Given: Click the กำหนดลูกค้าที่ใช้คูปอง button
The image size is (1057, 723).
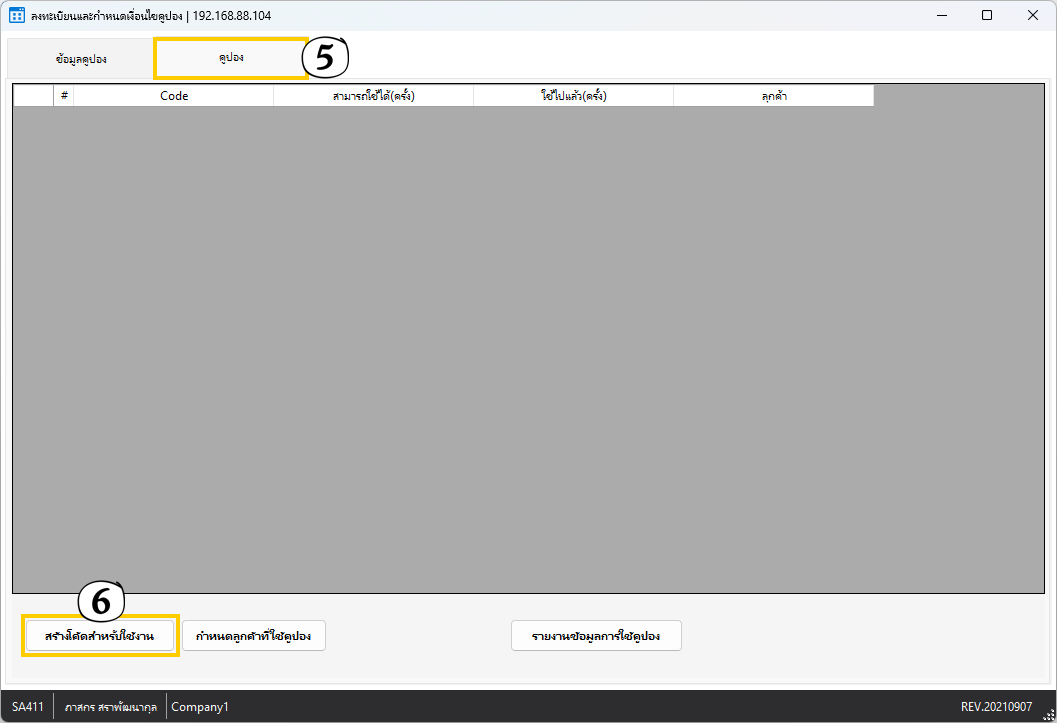Looking at the screenshot, I should [x=254, y=636].
